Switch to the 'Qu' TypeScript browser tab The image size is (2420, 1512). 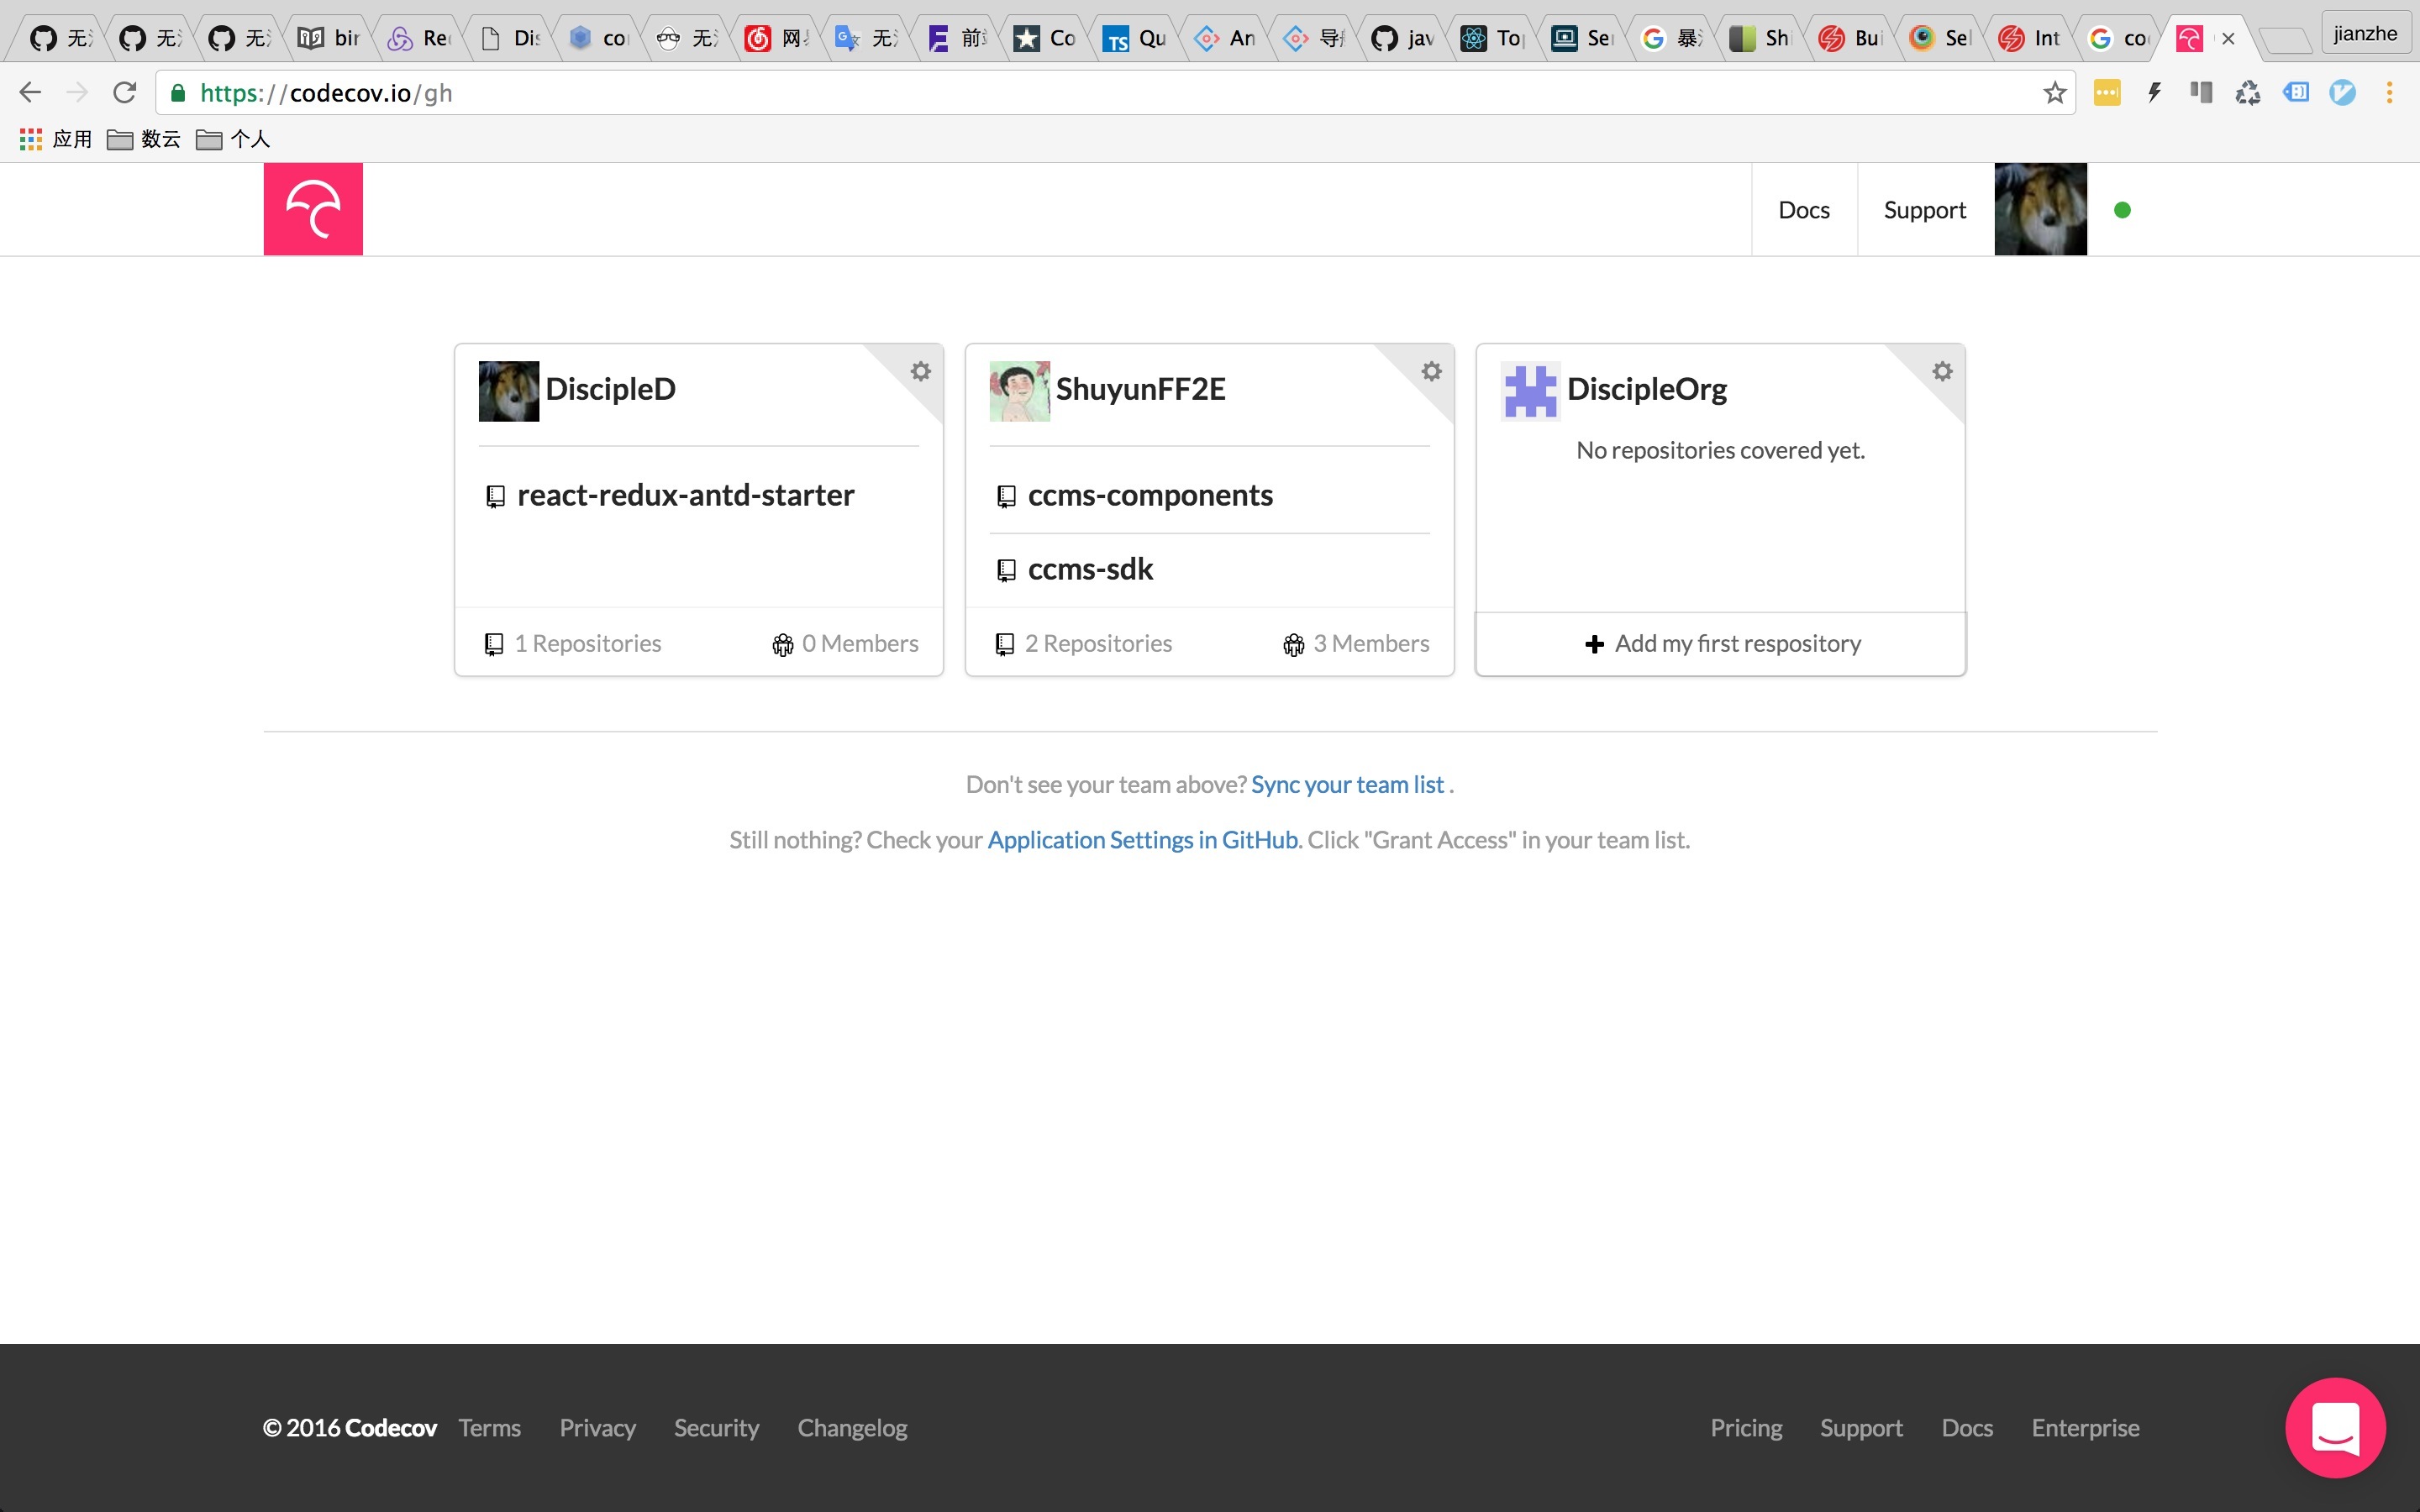coord(1134,38)
